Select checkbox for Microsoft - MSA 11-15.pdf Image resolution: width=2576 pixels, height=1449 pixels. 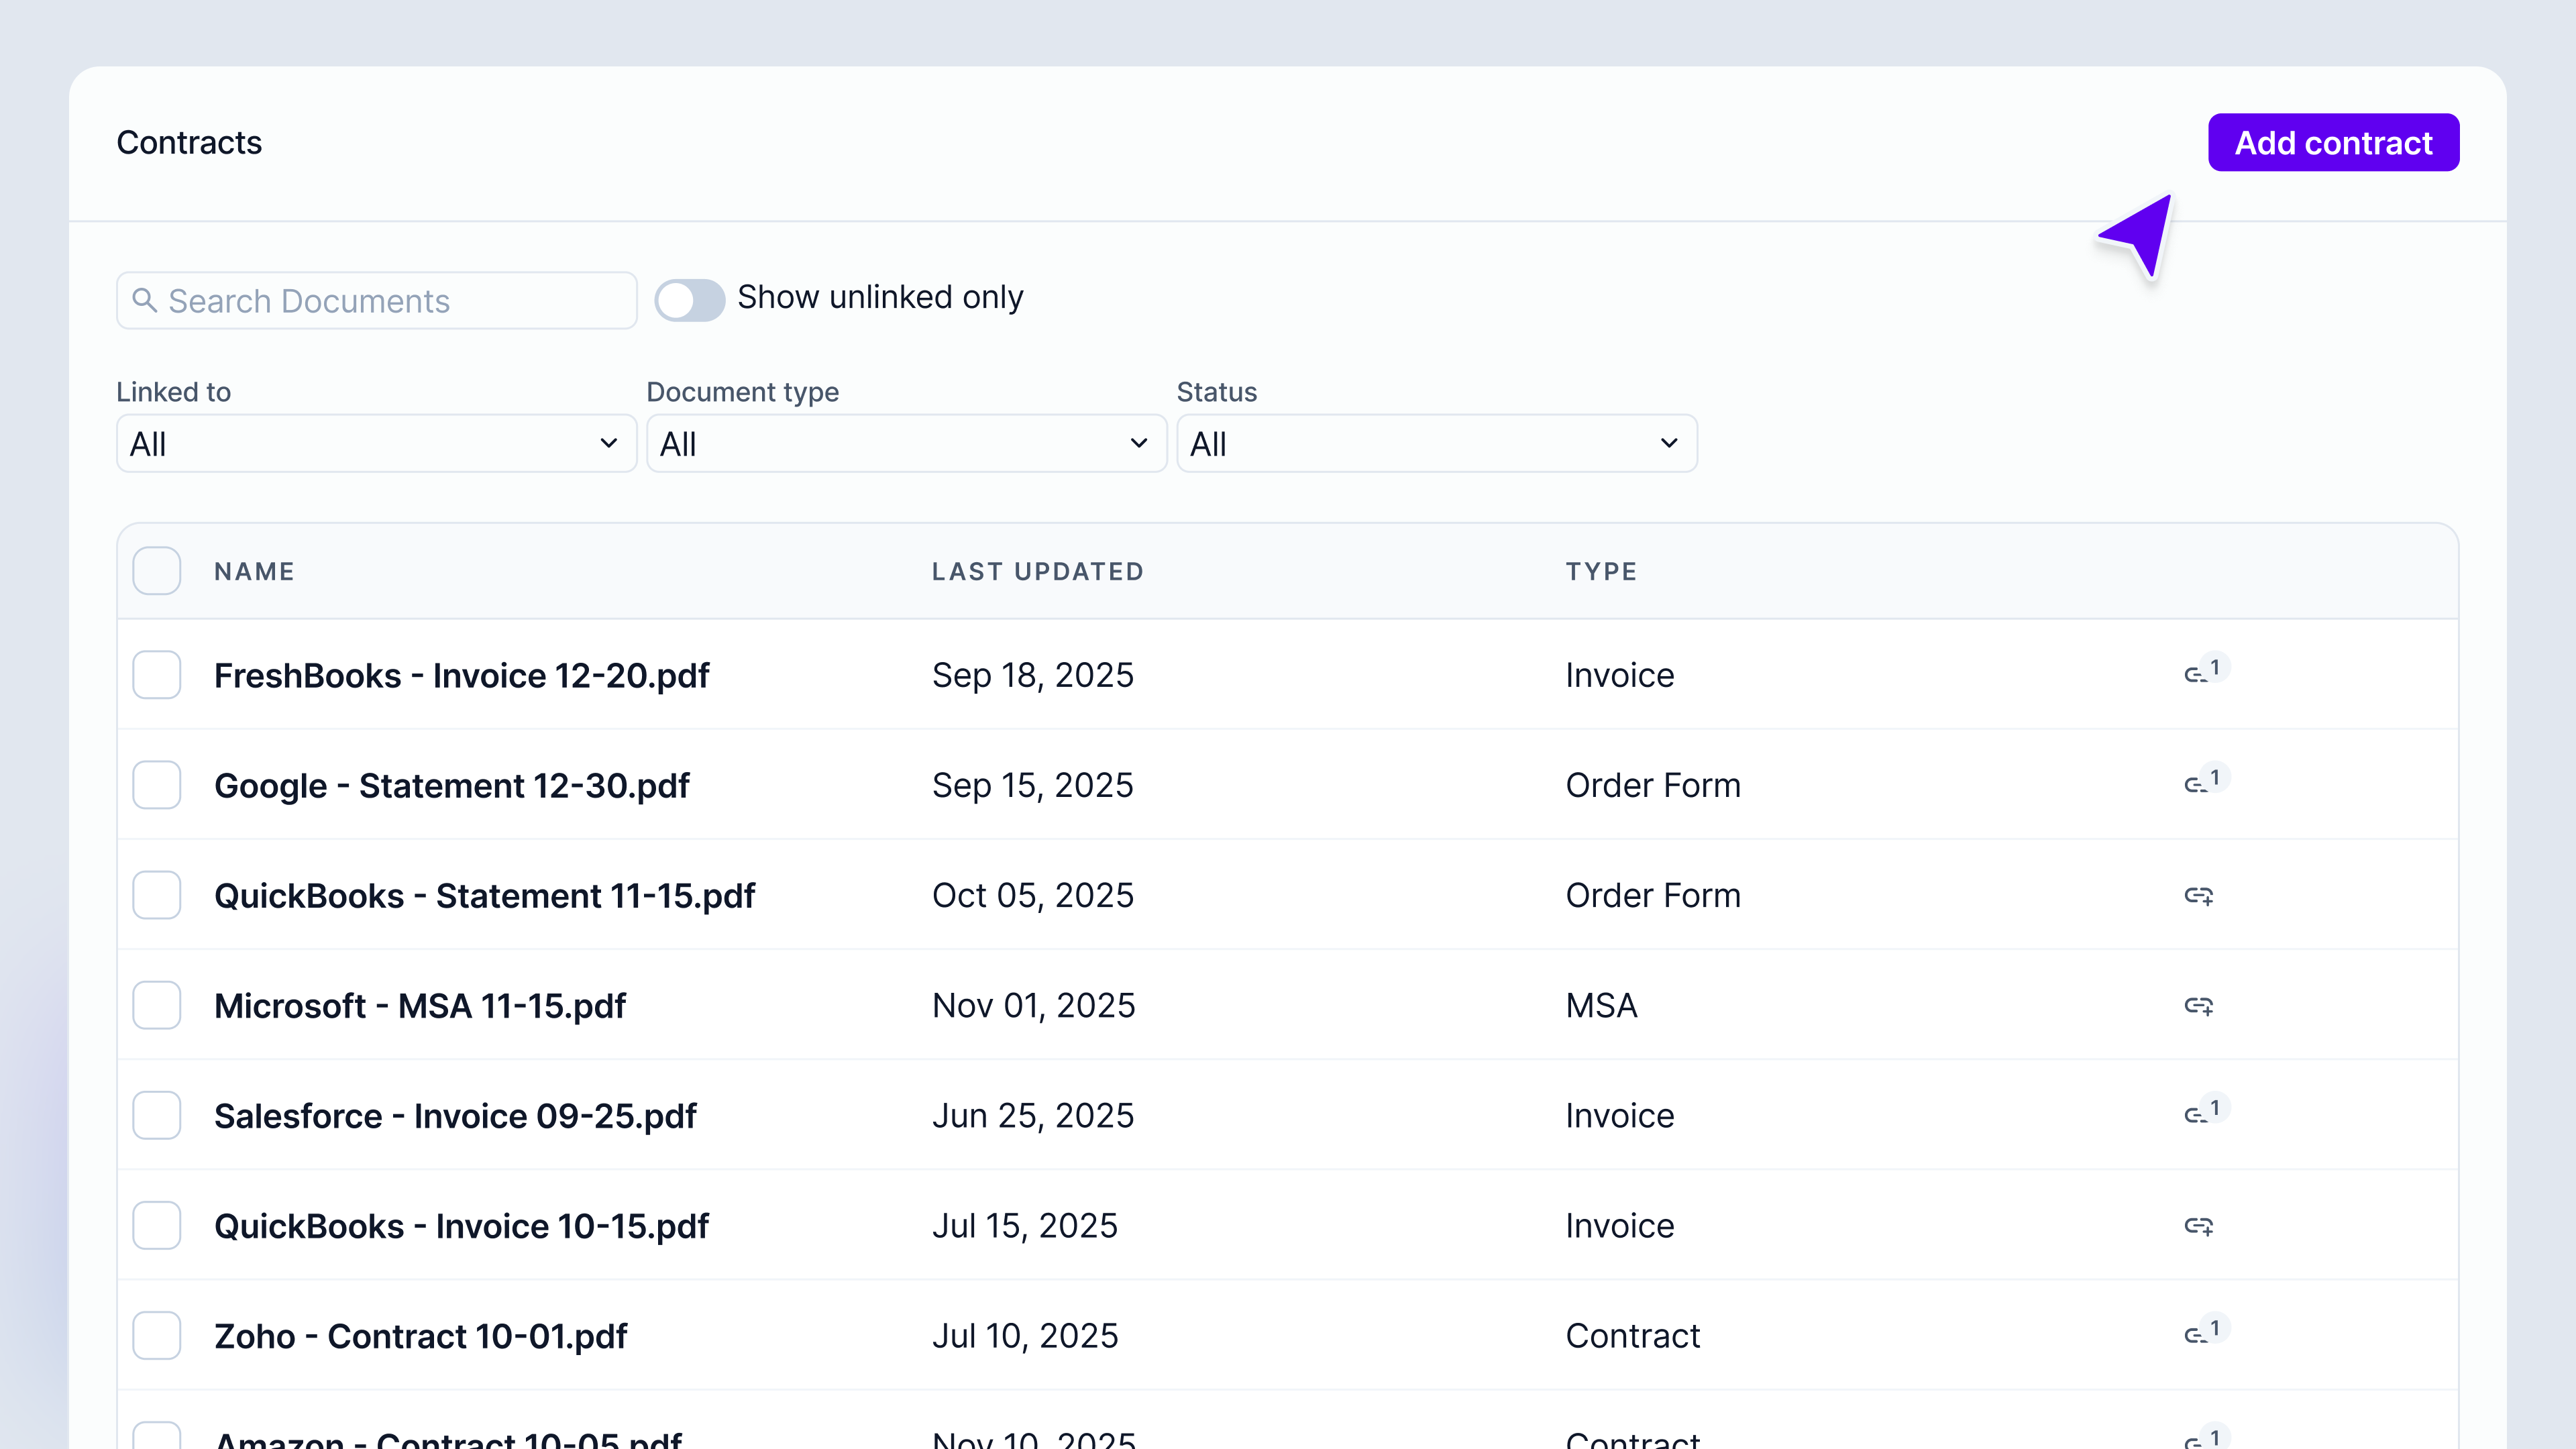coord(157,1005)
